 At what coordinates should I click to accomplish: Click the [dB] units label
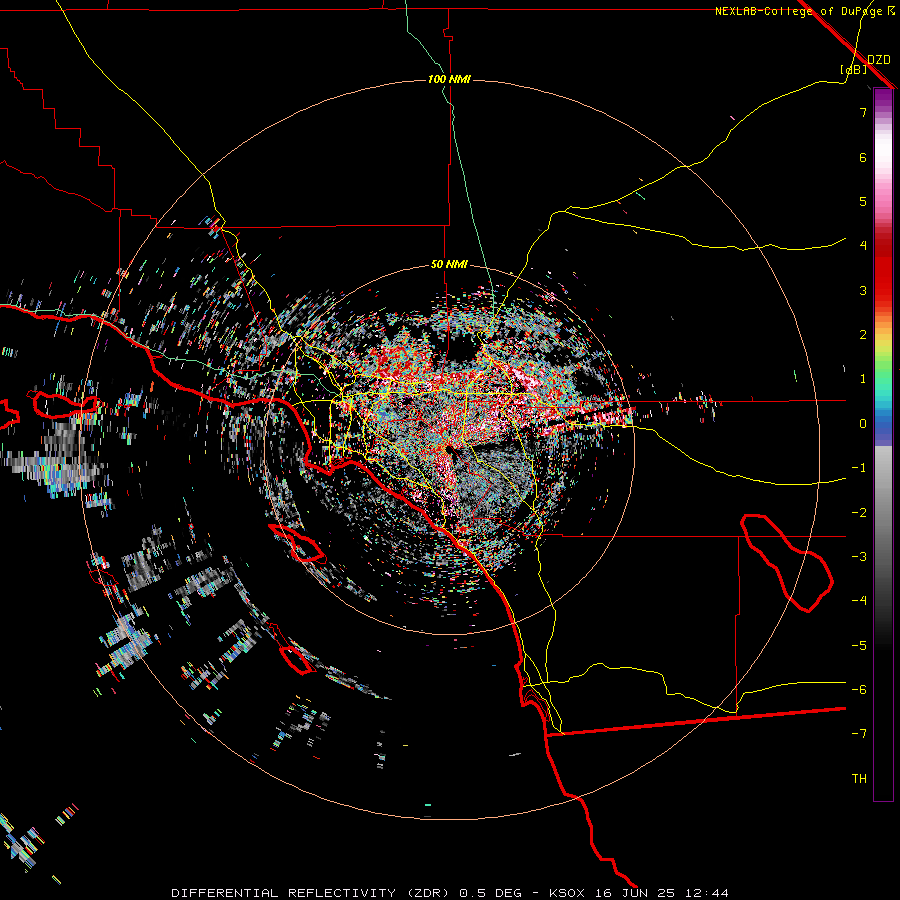853,69
